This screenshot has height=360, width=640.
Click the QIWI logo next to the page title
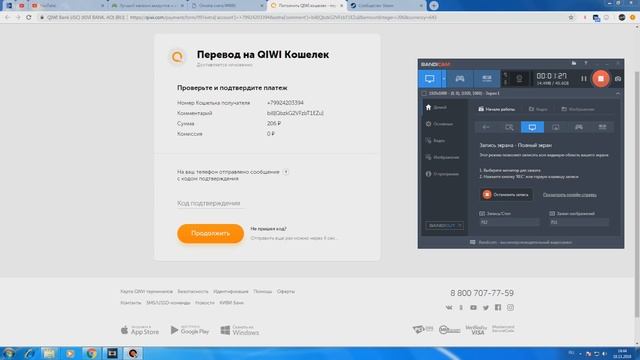[177, 57]
